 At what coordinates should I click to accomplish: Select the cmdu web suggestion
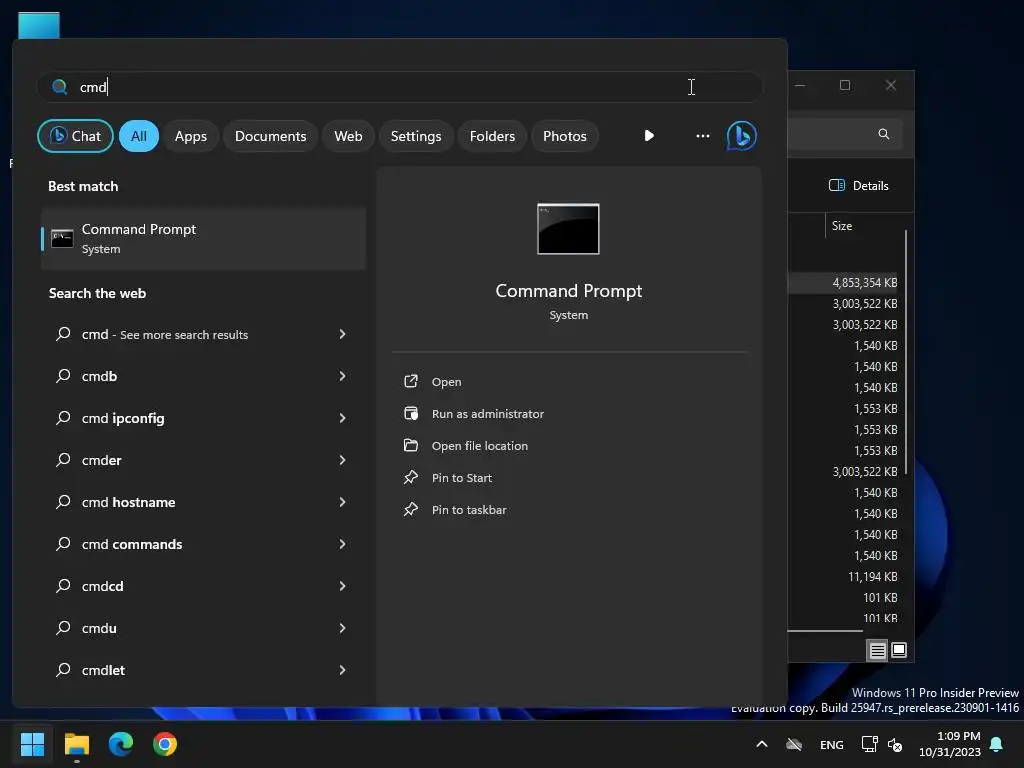coord(203,628)
